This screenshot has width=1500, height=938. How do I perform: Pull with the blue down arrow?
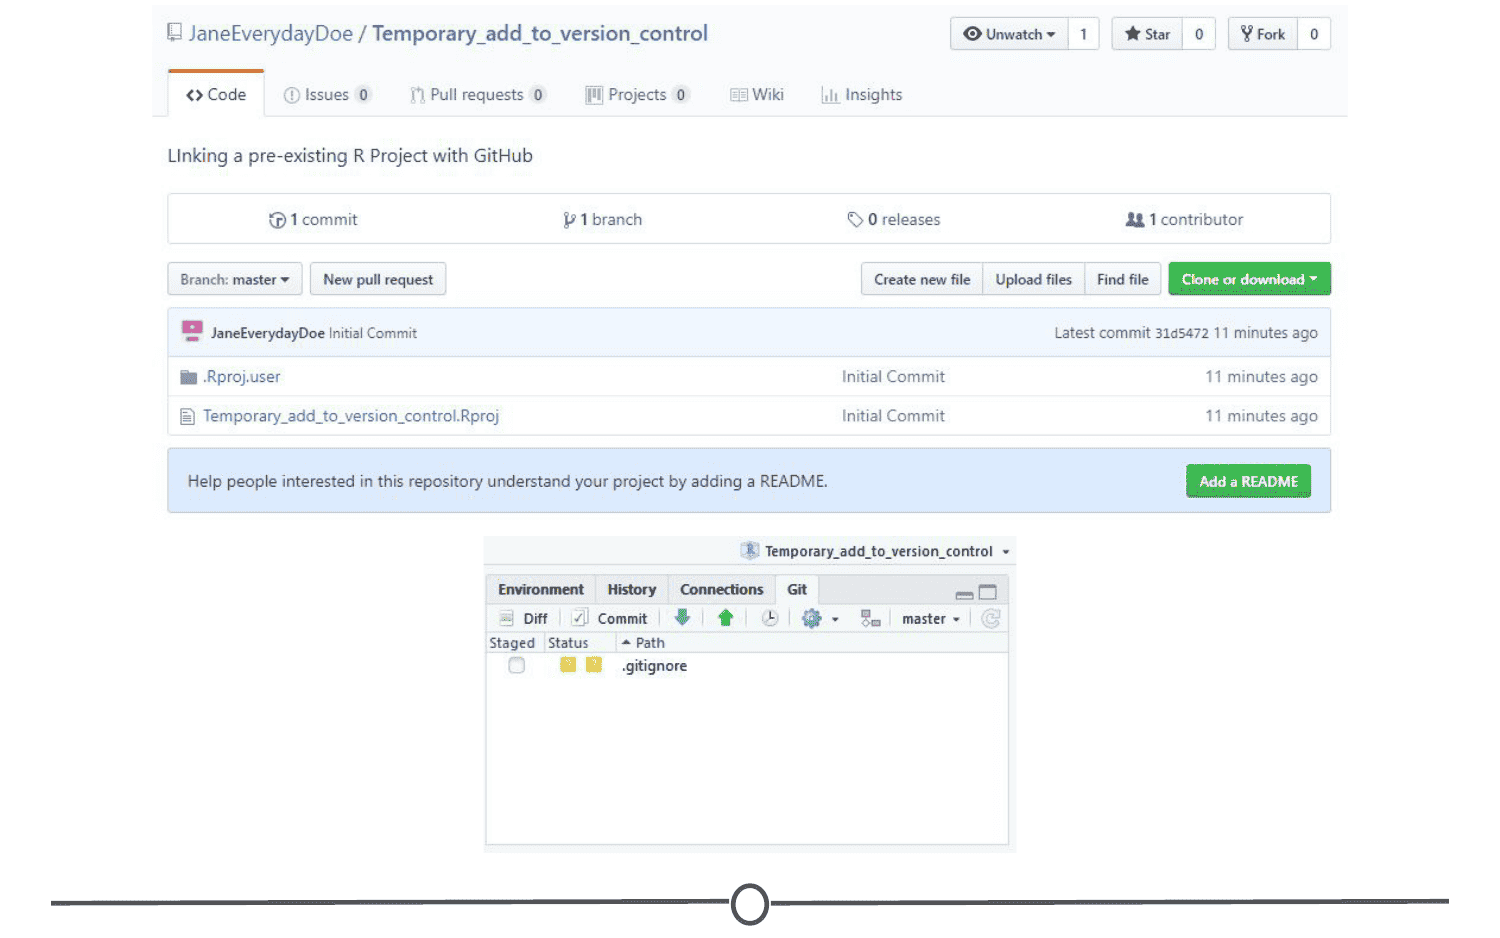682,618
